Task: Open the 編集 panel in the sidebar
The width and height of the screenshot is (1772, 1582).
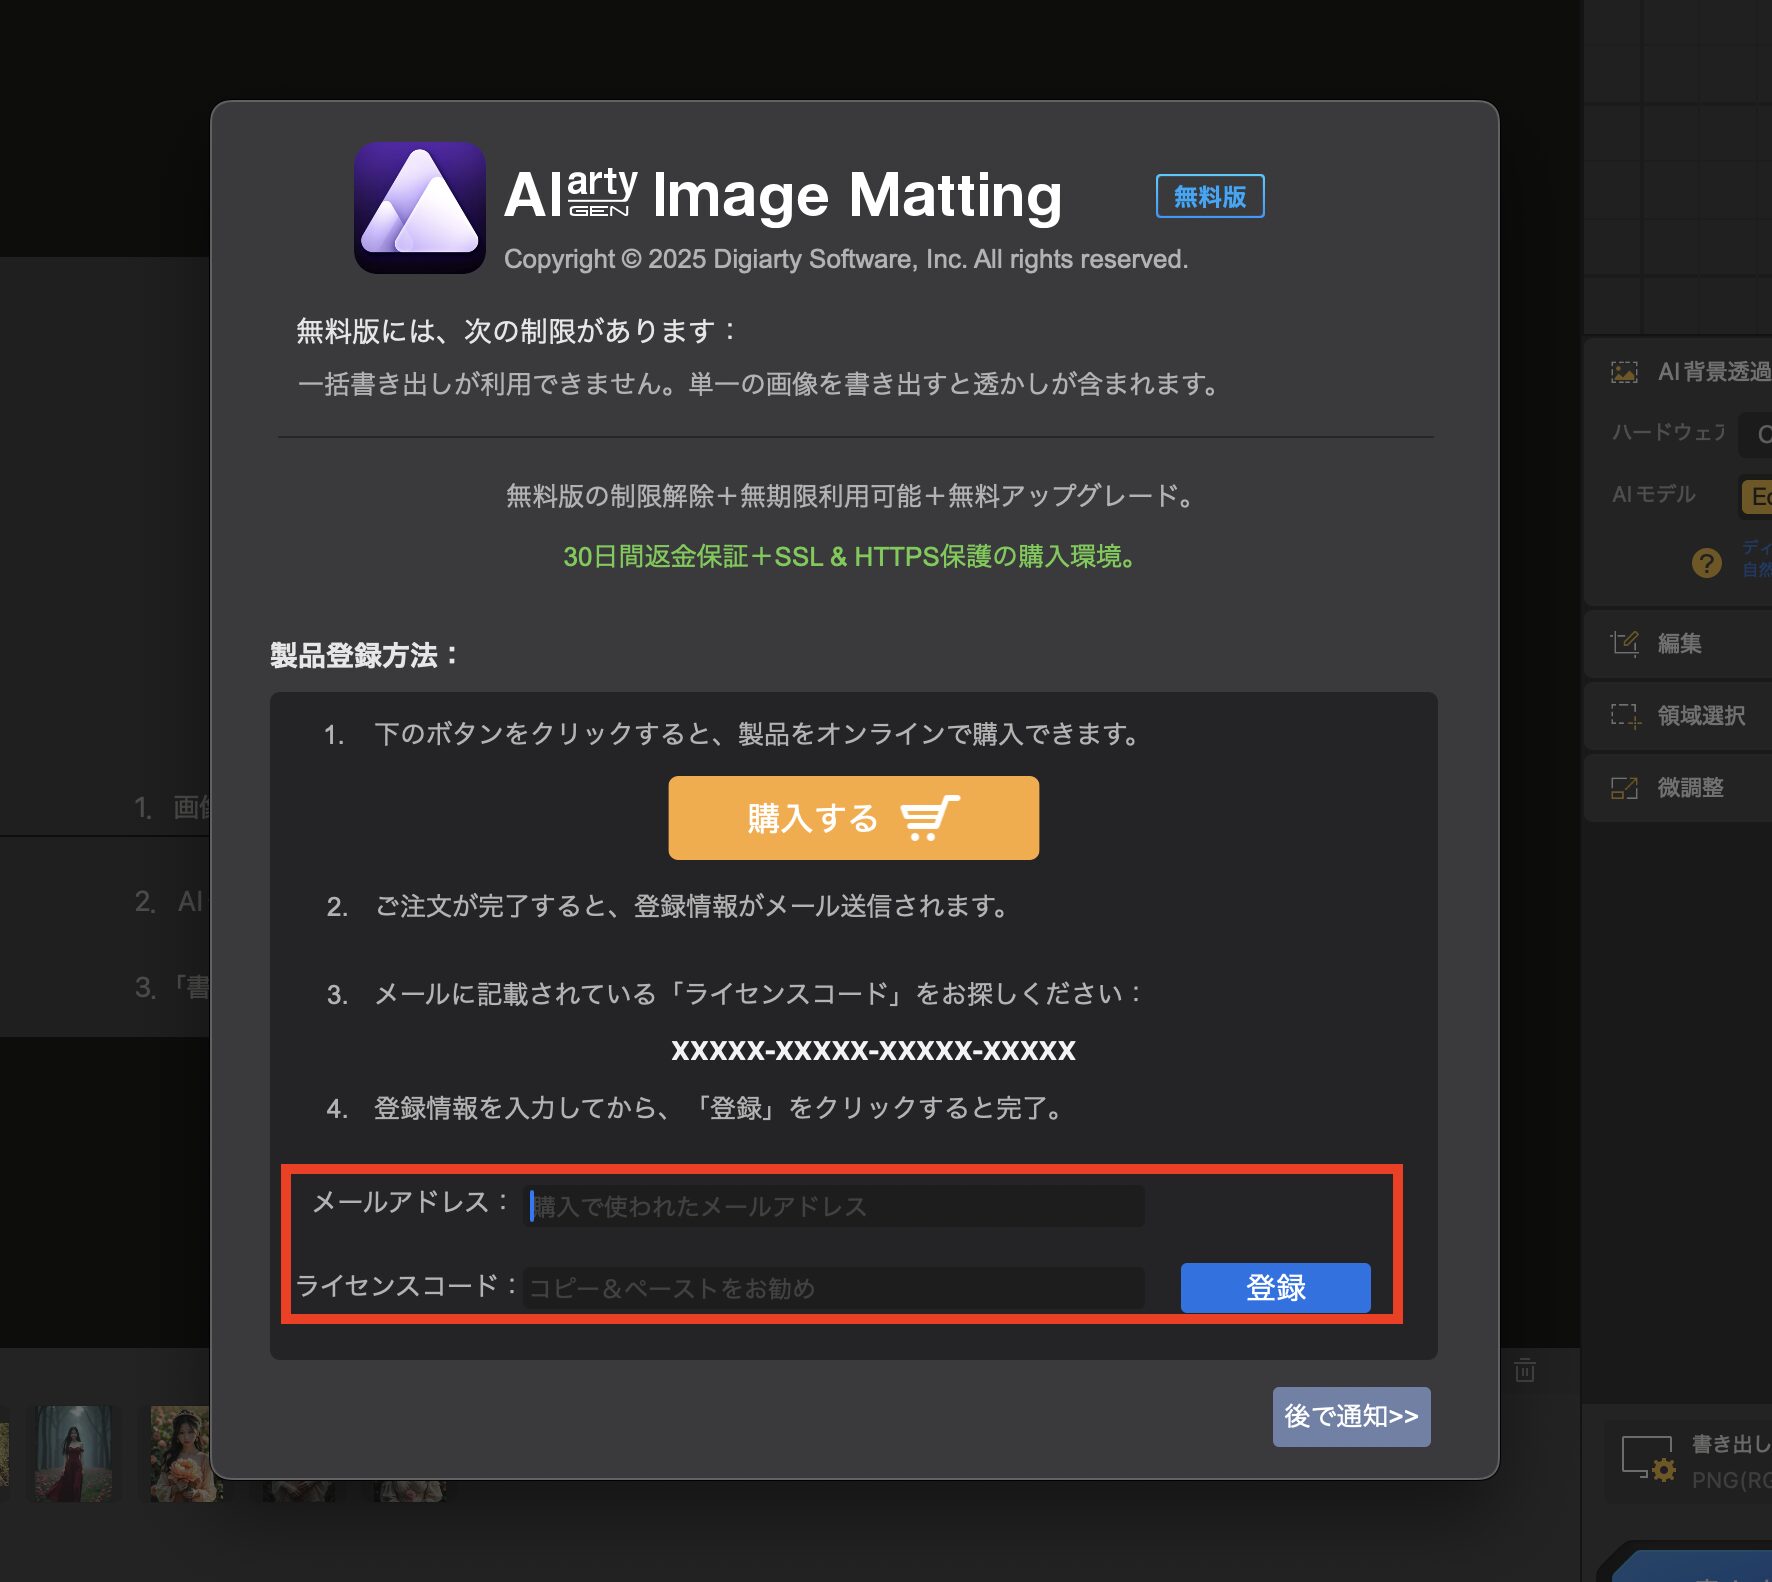Action: (x=1678, y=643)
